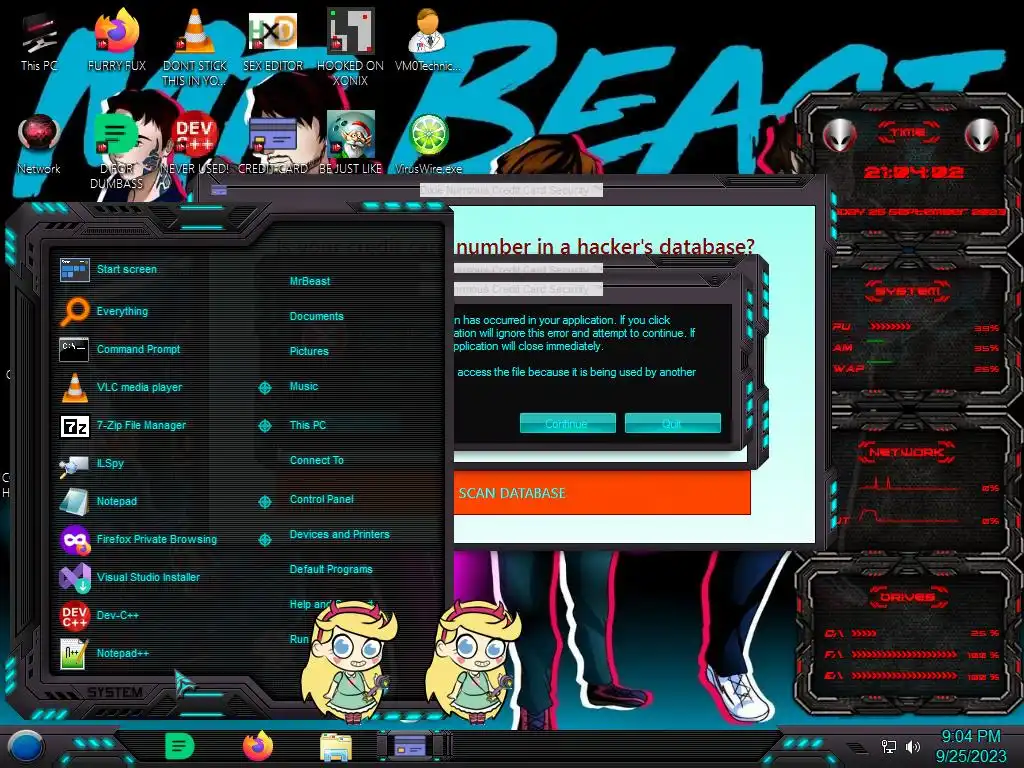This screenshot has width=1024, height=768.
Task: Open the This PC desktop icon
Action: click(39, 42)
